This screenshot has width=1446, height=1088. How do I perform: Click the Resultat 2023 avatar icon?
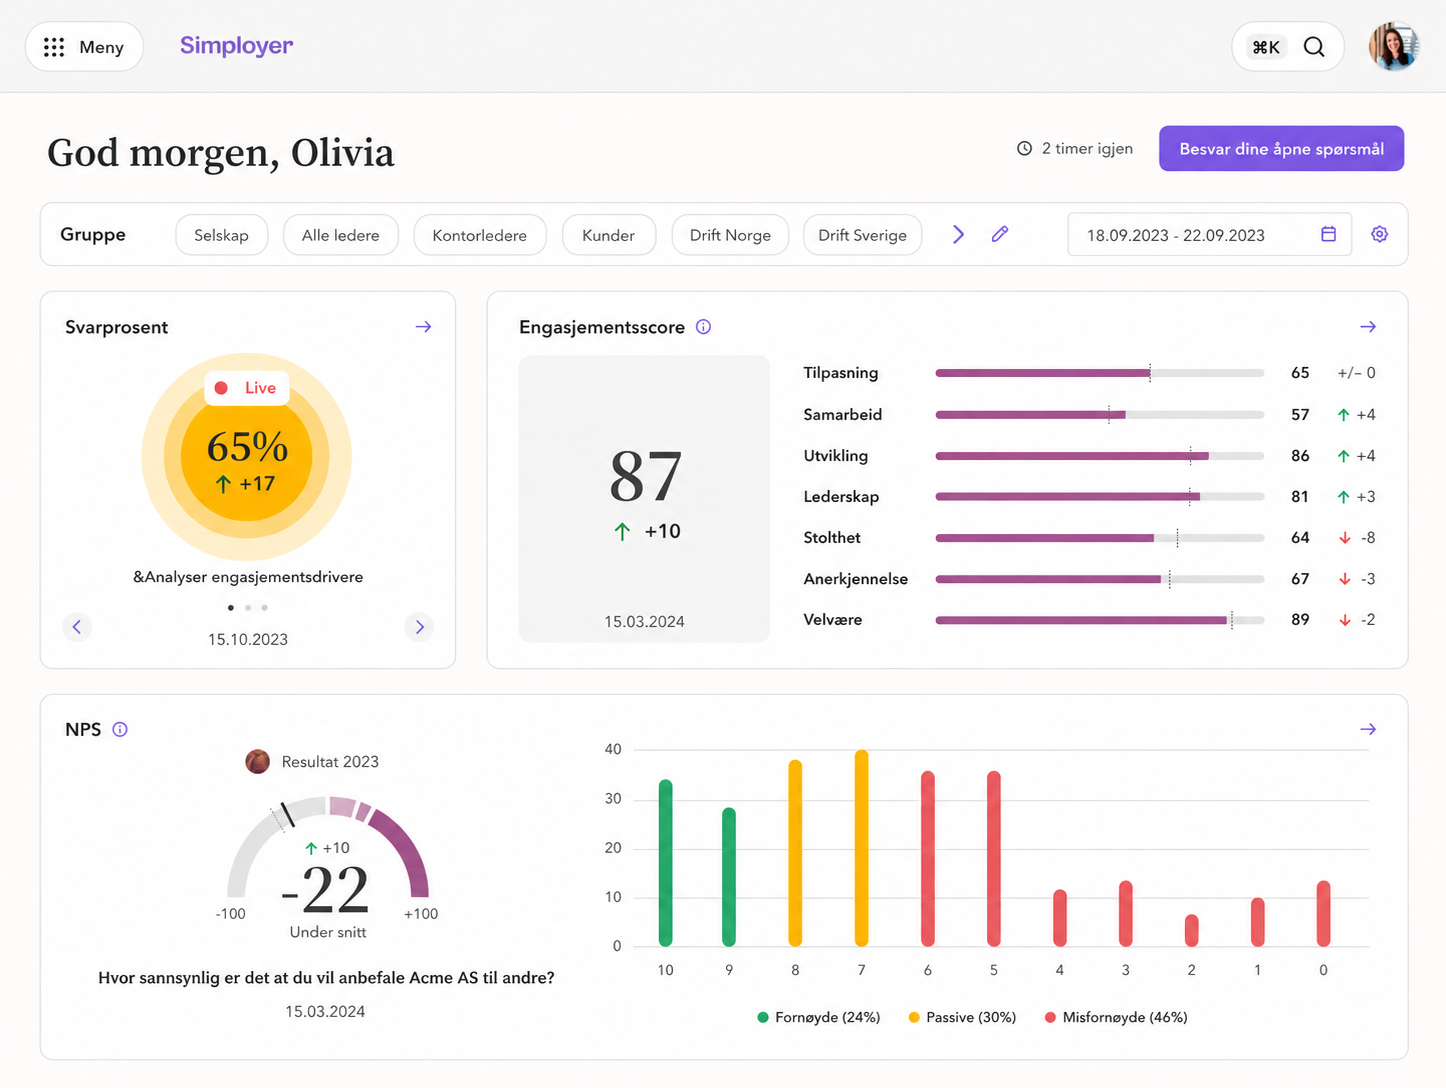[x=258, y=762]
